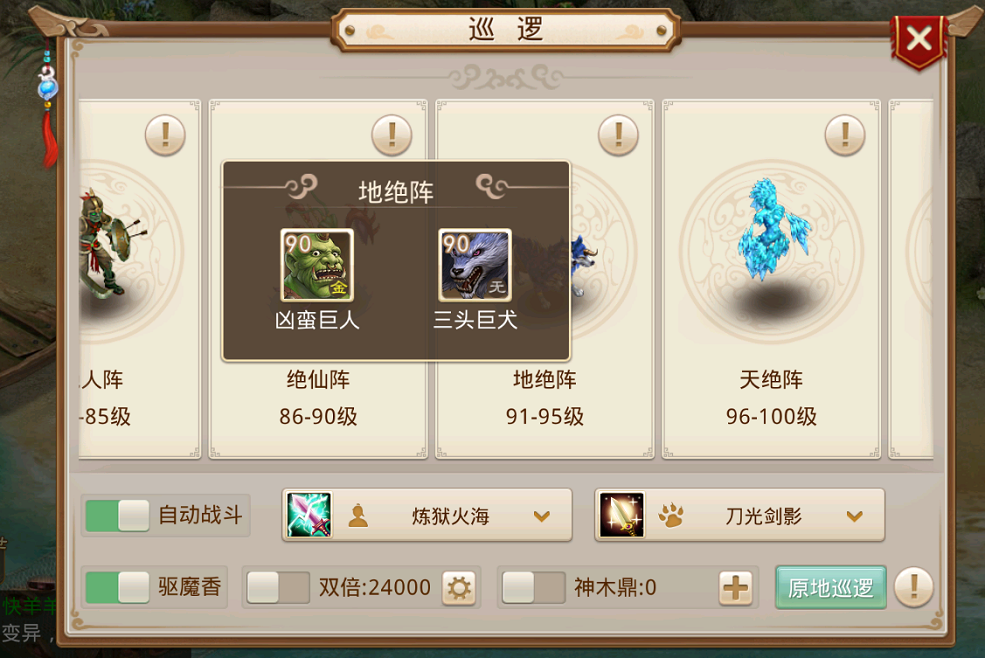Toggle the 自动战斗 switch
The height and width of the screenshot is (658, 985).
(x=117, y=515)
